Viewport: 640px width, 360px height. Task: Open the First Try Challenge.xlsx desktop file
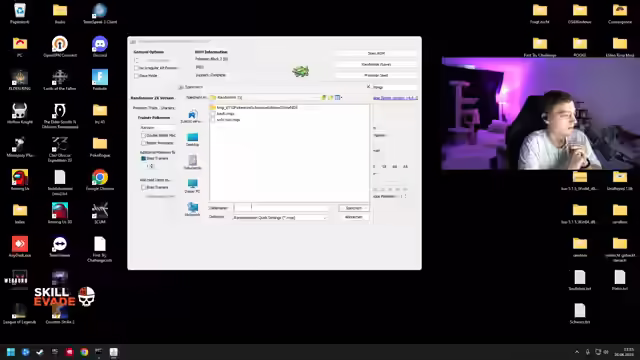[100, 249]
